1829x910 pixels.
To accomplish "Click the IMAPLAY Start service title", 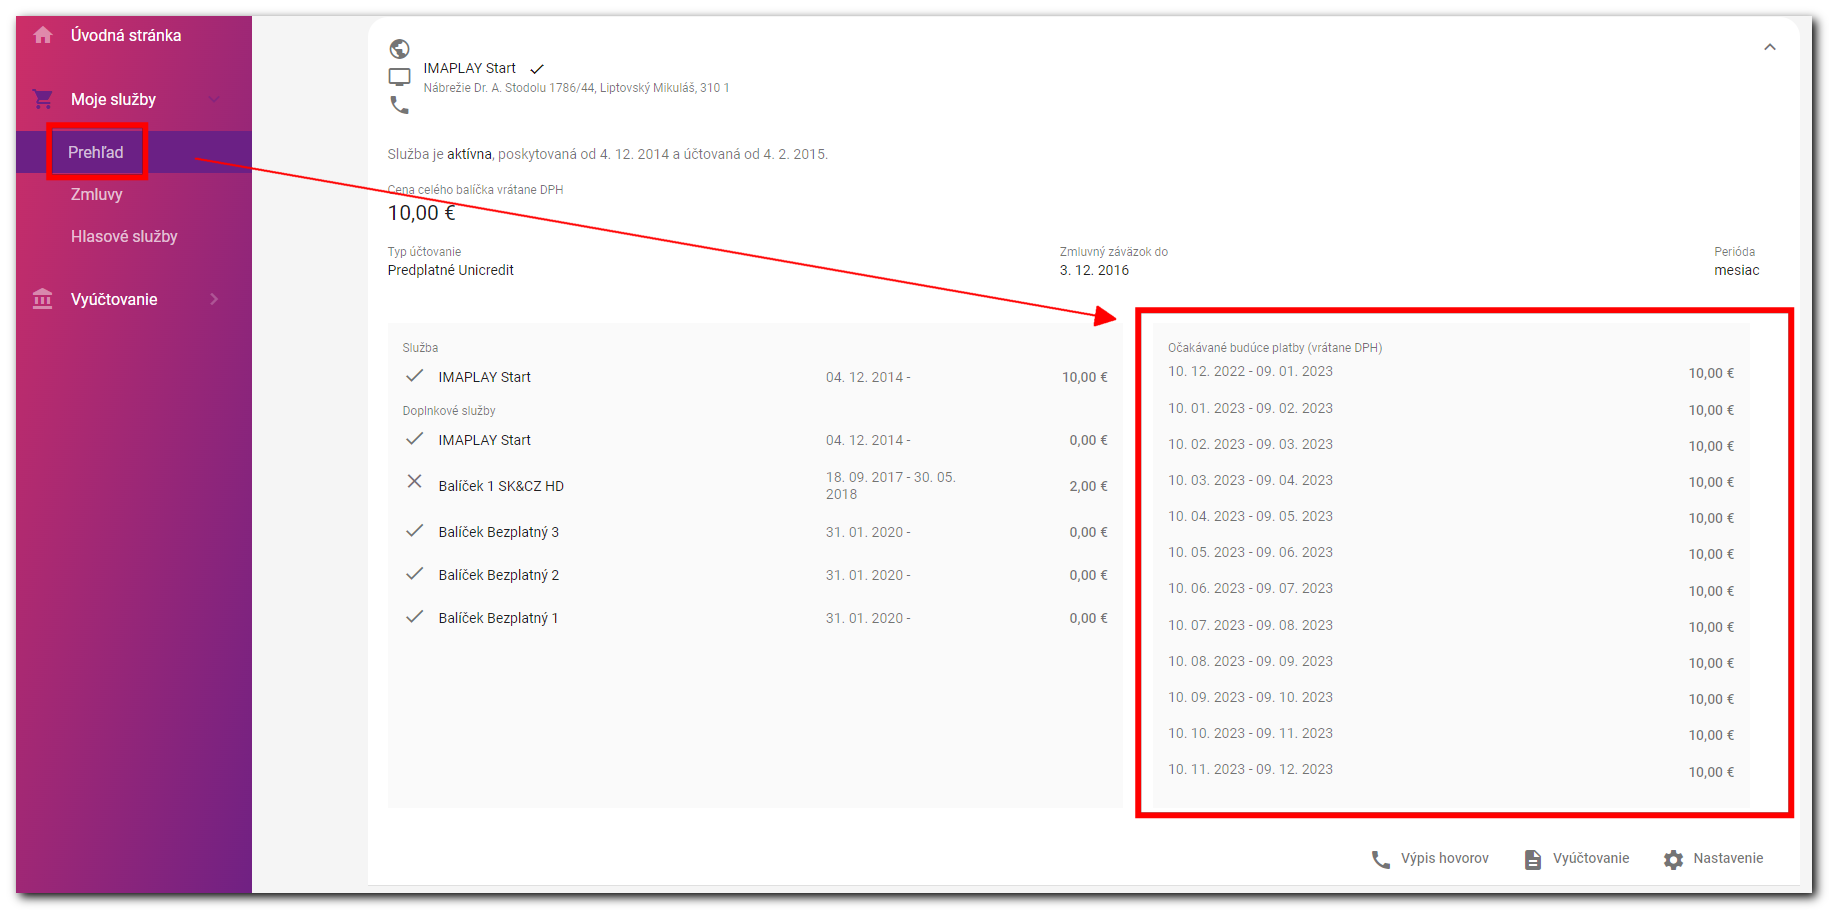I will 470,68.
